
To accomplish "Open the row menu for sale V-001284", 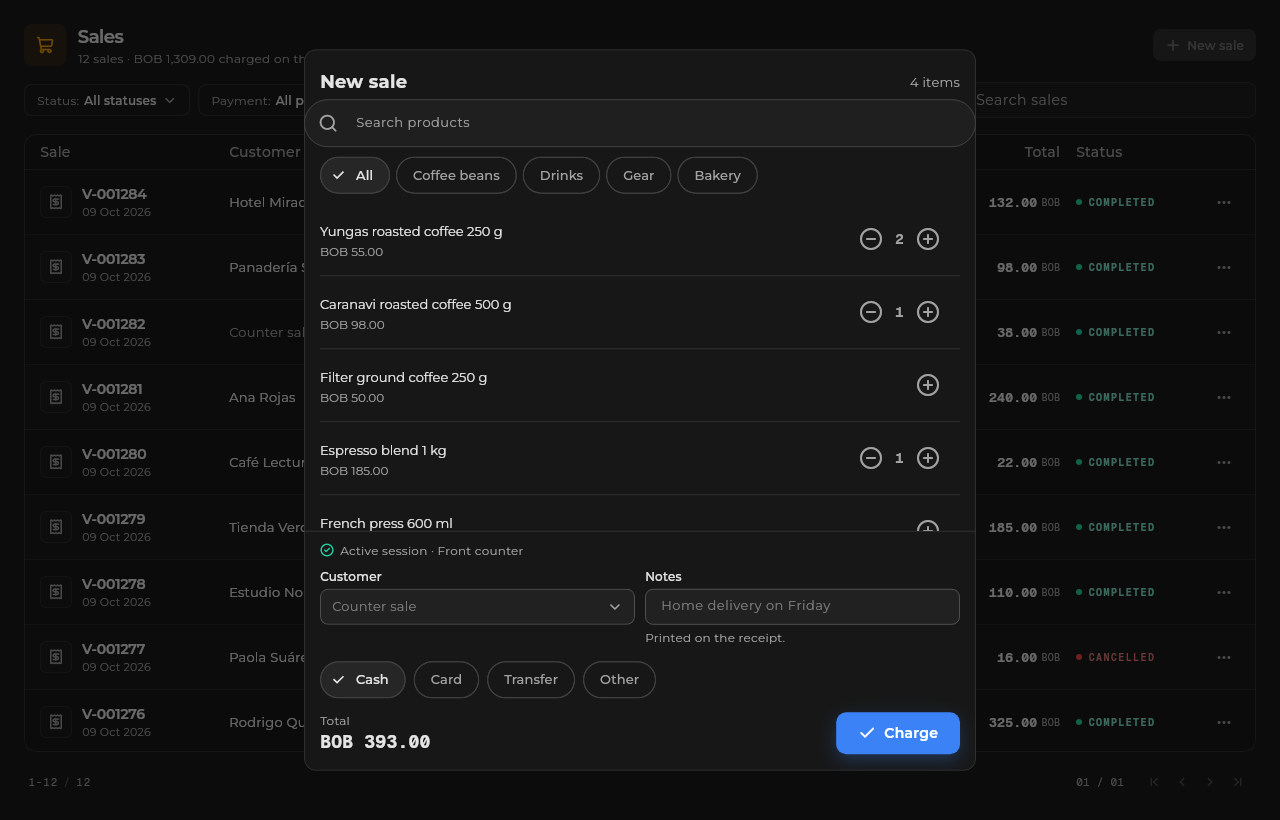I will pos(1224,202).
